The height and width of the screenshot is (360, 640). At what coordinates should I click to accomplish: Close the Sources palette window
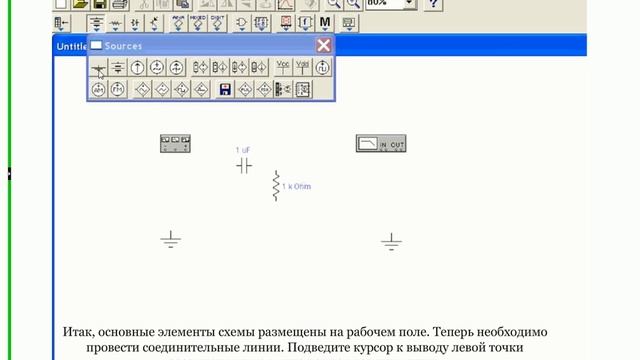(324, 45)
